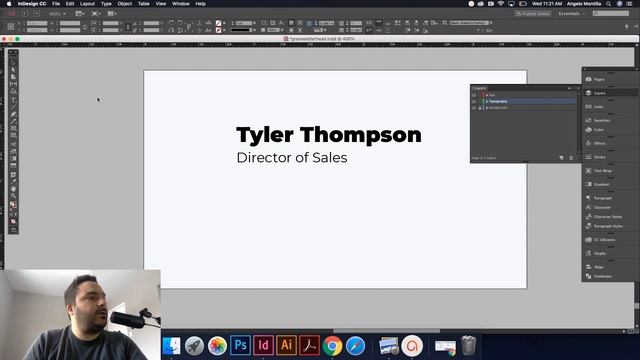Open Finder from the Dock
Screen dimensions: 640x360
click(x=171, y=346)
